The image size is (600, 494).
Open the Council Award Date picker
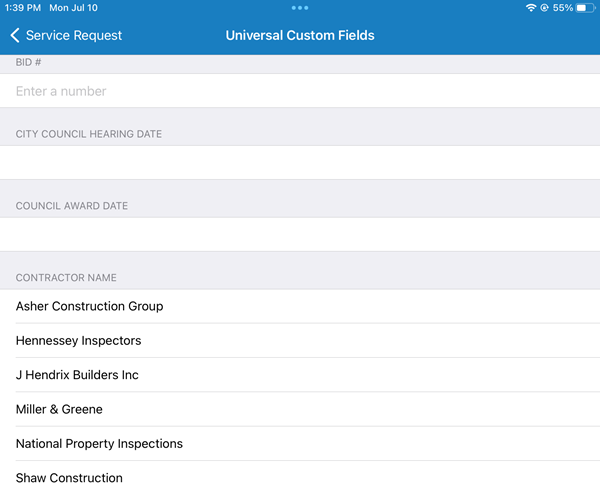click(x=300, y=234)
